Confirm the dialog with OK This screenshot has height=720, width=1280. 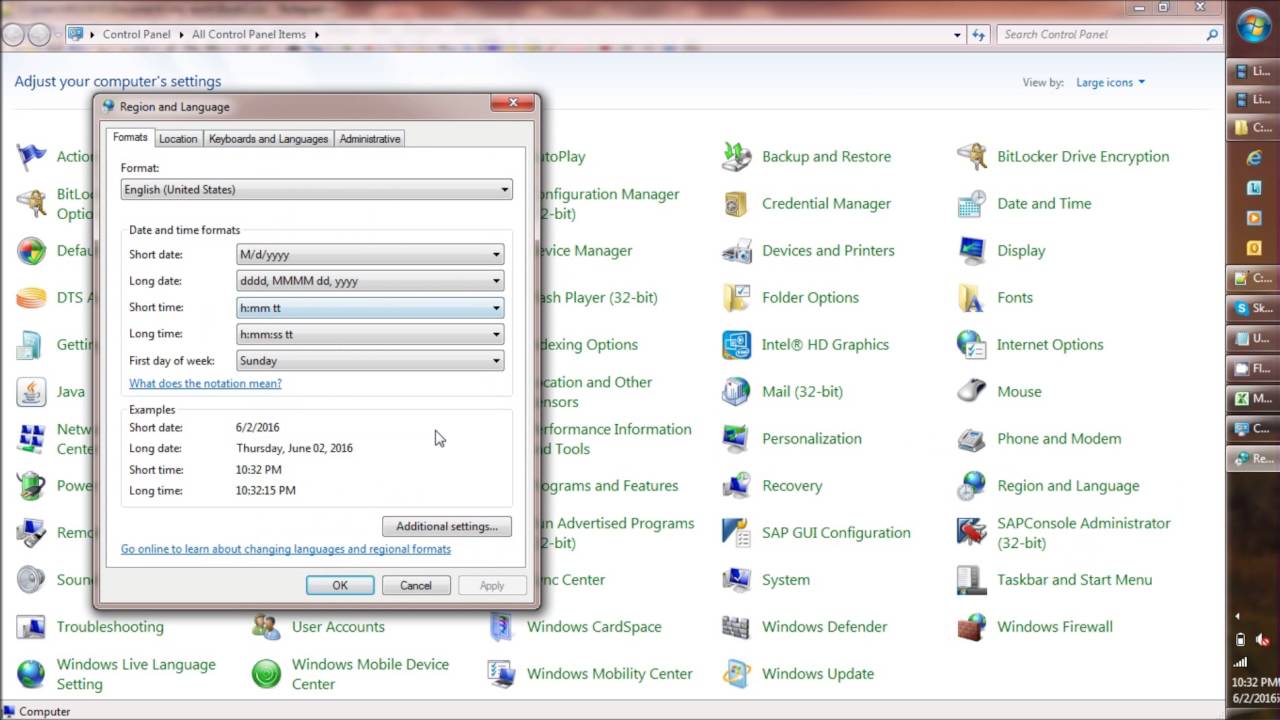(x=340, y=585)
